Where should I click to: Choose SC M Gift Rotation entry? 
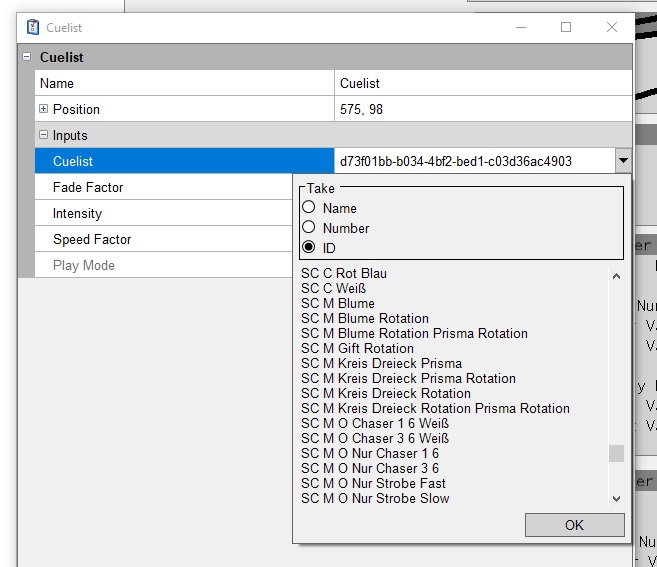coord(357,348)
